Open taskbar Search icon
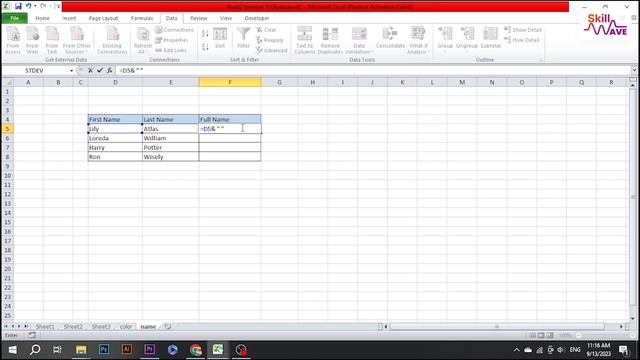Screen dimensions: 640x360 click(35, 350)
